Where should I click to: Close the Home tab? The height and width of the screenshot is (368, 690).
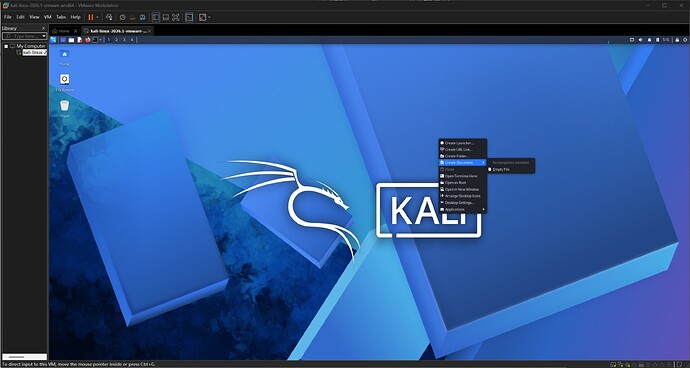point(76,31)
